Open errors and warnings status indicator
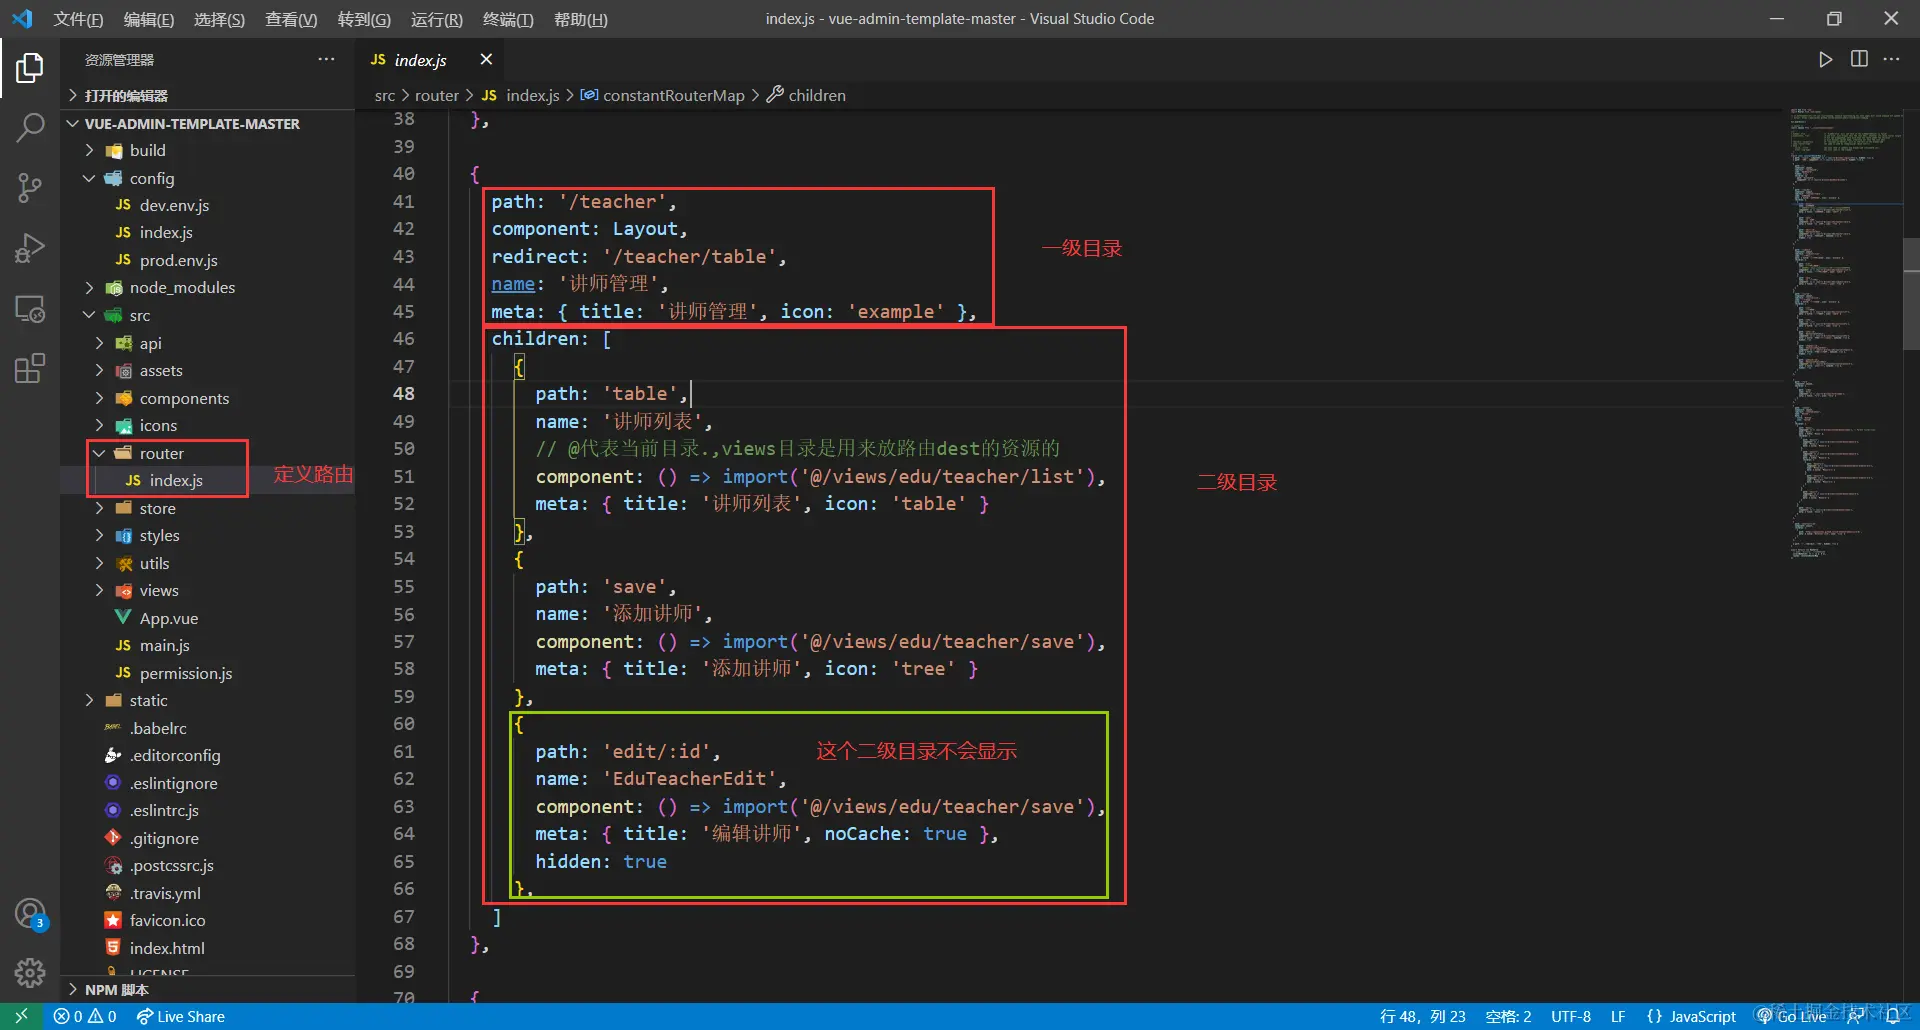Screen dimensions: 1920x1030 coord(85,1016)
